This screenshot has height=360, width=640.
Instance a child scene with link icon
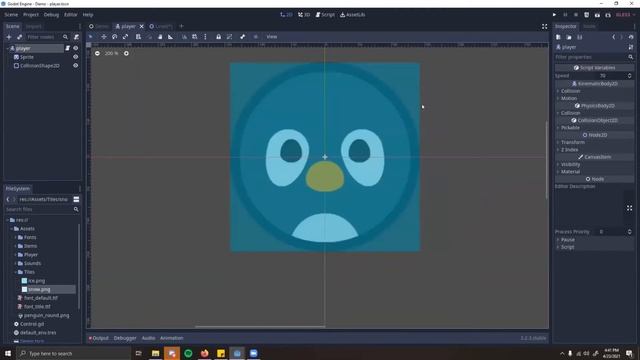(x=19, y=37)
